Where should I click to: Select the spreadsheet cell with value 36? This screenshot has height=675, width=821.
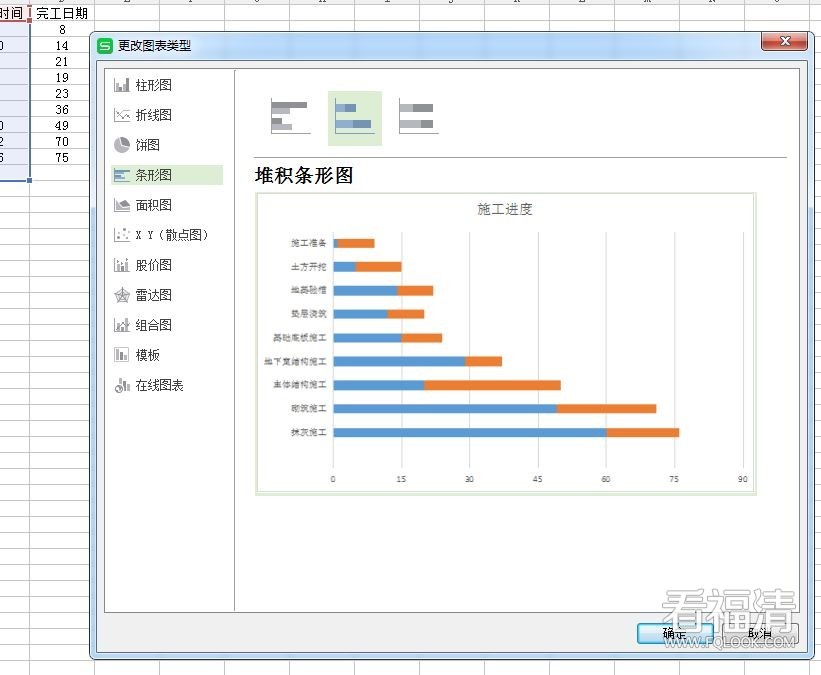click(x=62, y=109)
